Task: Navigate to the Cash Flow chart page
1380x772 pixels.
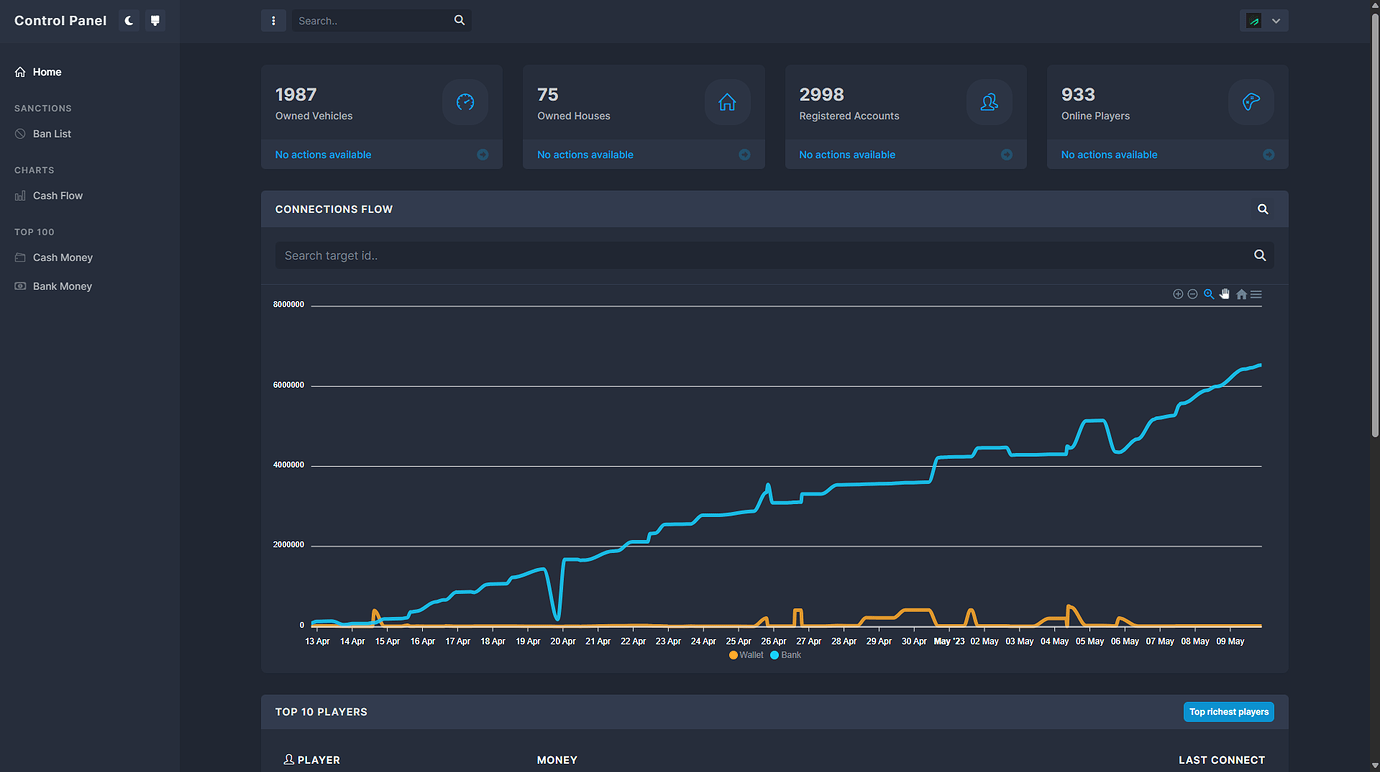Action: coord(57,195)
